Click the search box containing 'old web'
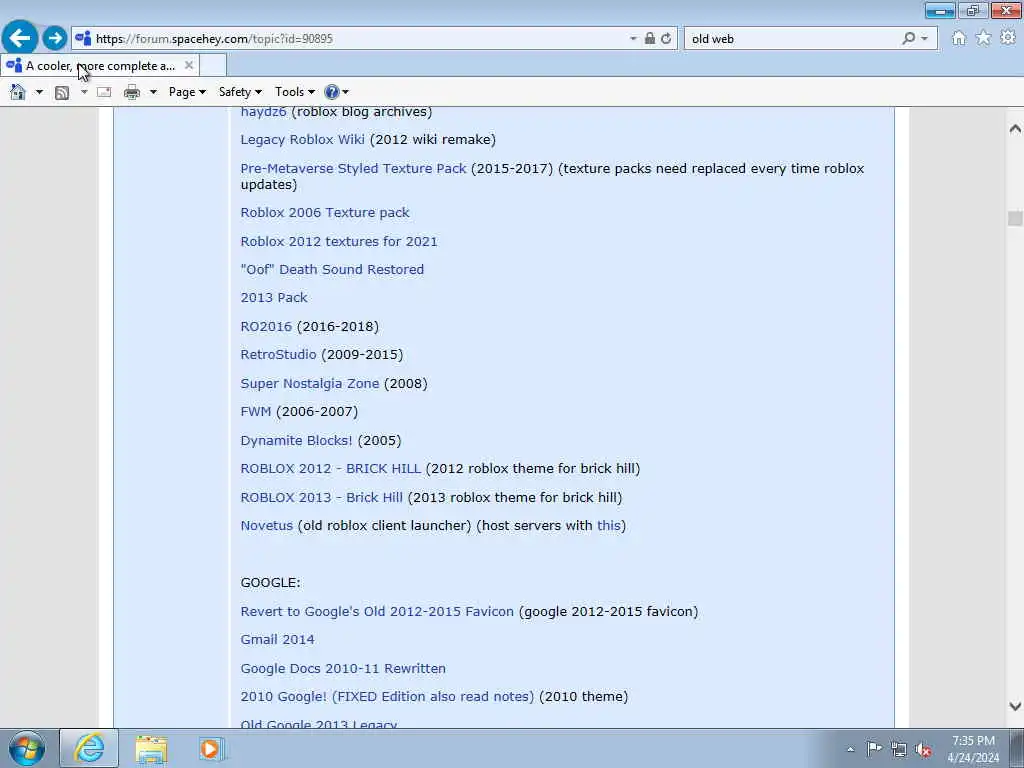1024x768 pixels. (793, 39)
